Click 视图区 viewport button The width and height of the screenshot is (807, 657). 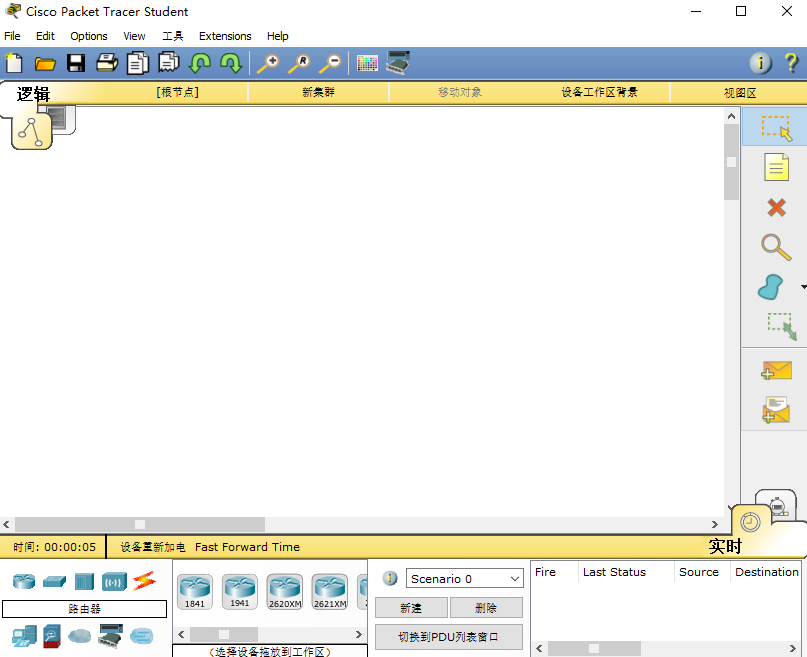tap(740, 93)
